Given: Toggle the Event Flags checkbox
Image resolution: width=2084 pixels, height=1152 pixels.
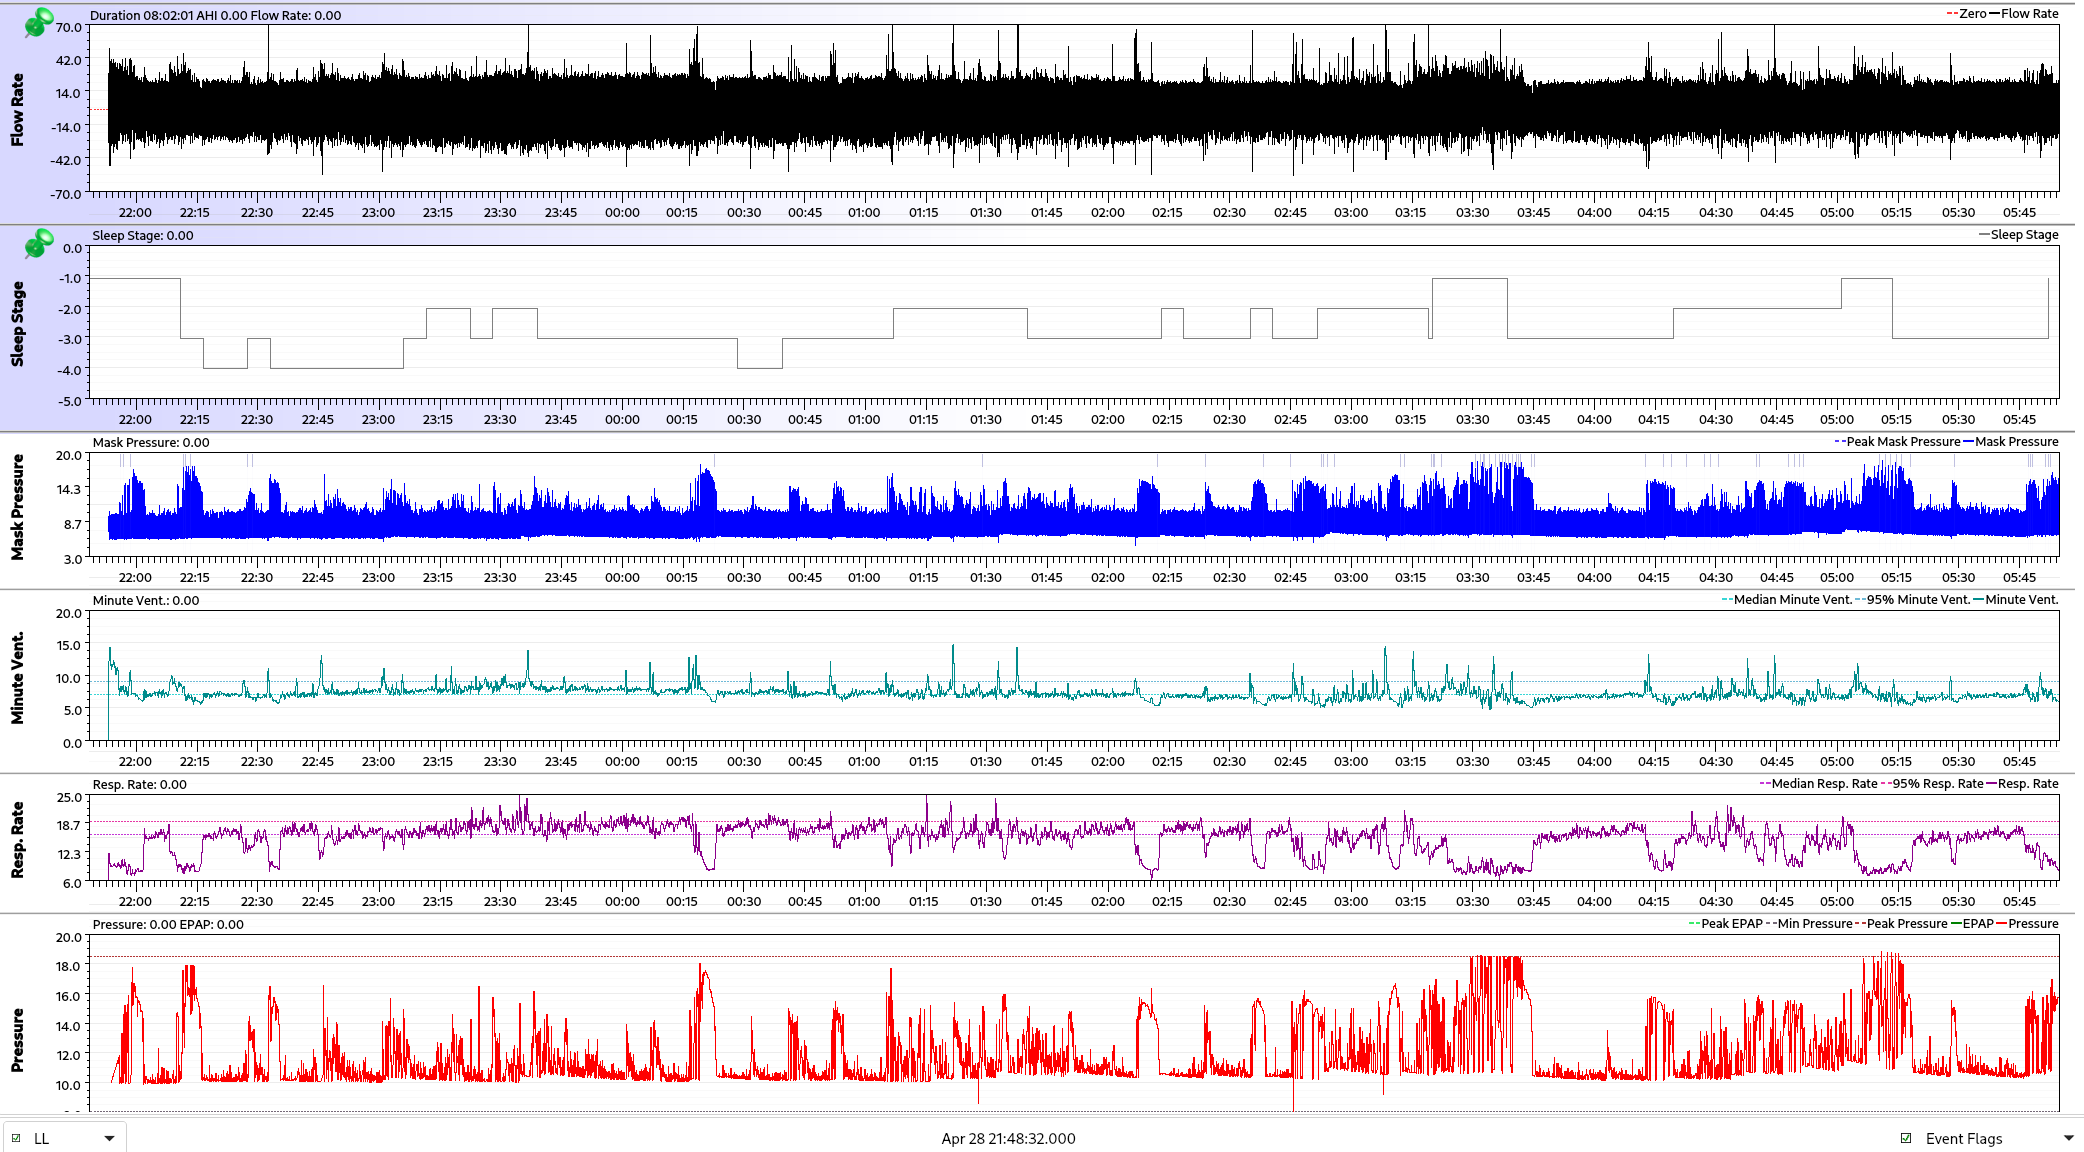Looking at the screenshot, I should 1906,1138.
